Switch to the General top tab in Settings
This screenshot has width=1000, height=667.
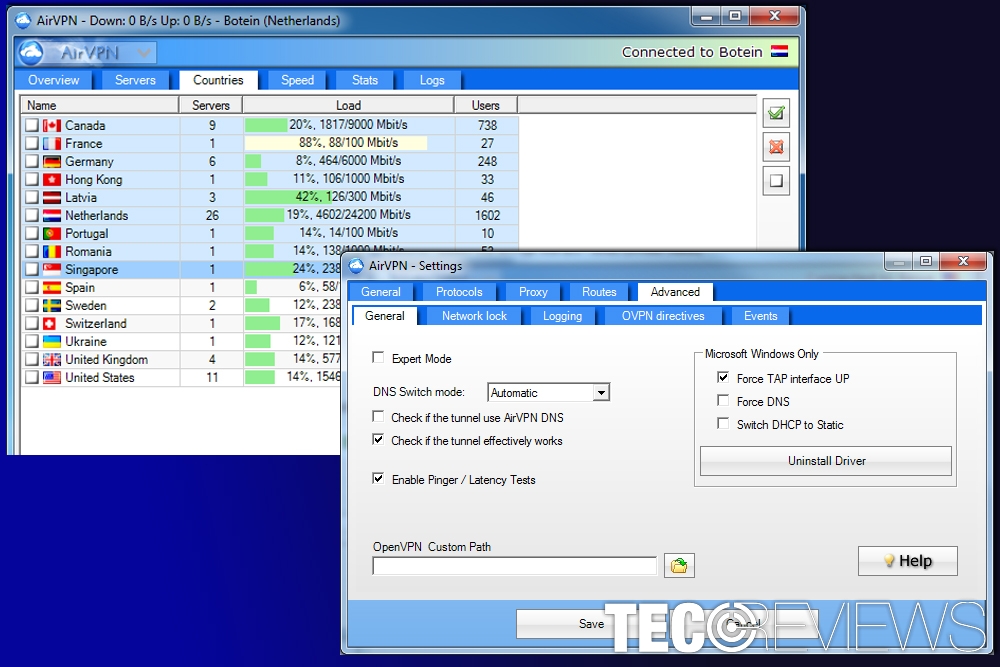(381, 292)
